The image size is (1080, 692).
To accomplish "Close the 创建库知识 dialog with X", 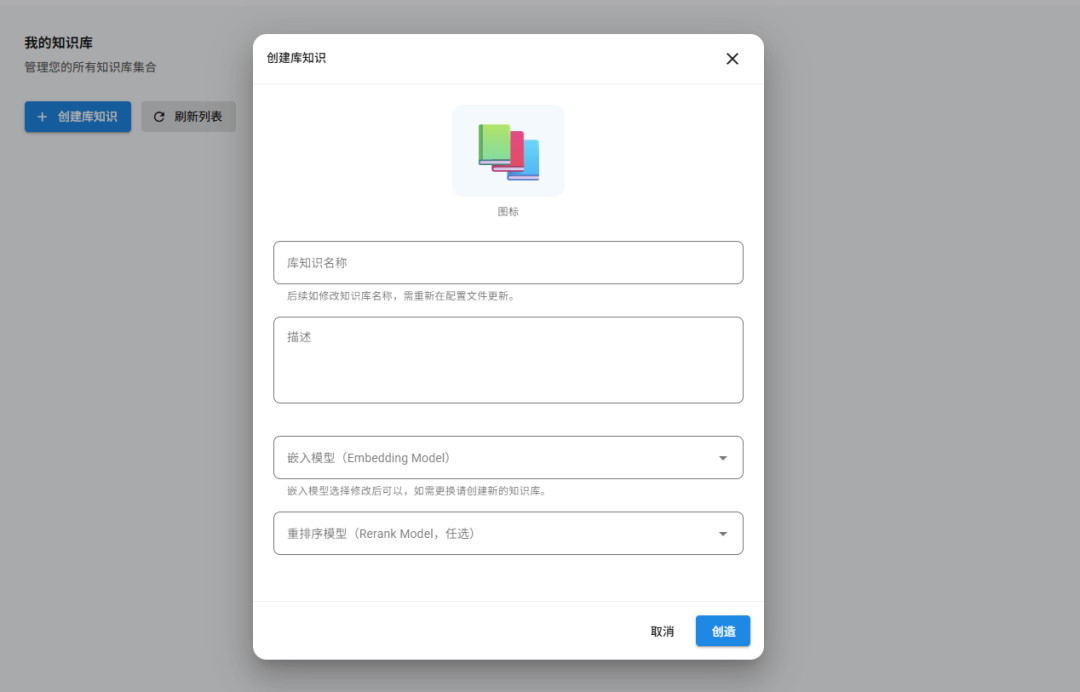I will (732, 59).
